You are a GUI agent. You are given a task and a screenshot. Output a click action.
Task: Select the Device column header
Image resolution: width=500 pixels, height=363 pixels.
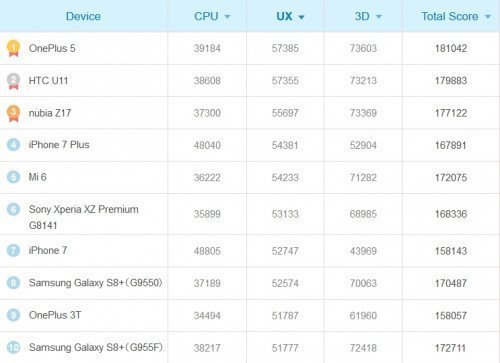(x=83, y=16)
